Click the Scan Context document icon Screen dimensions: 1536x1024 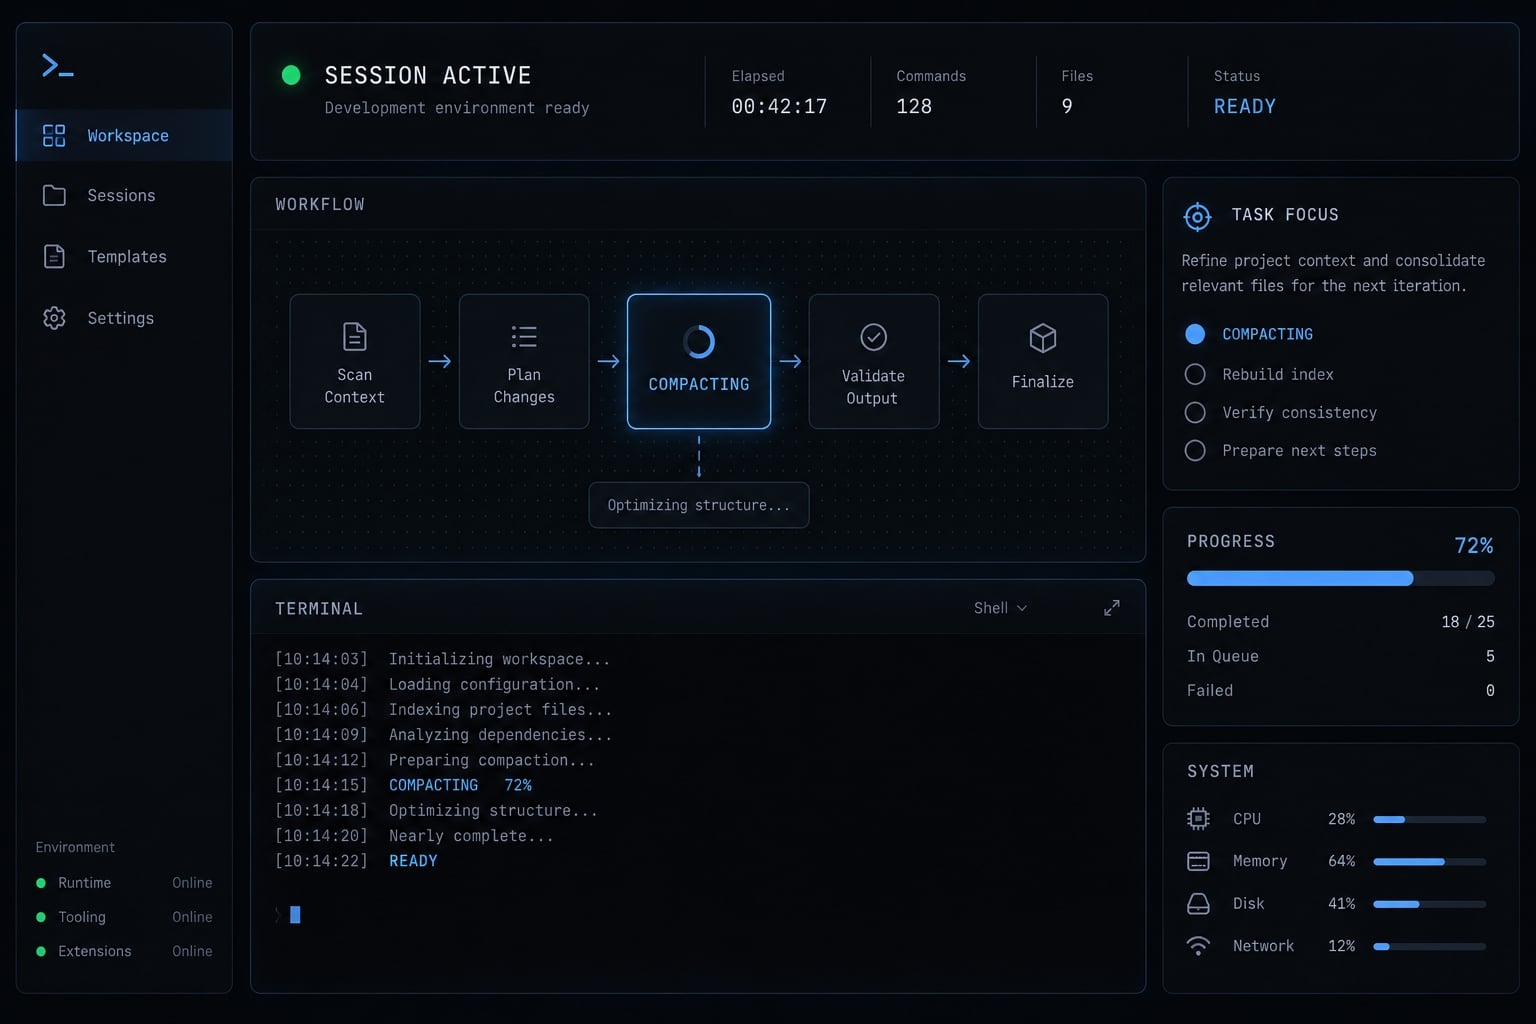click(x=354, y=337)
